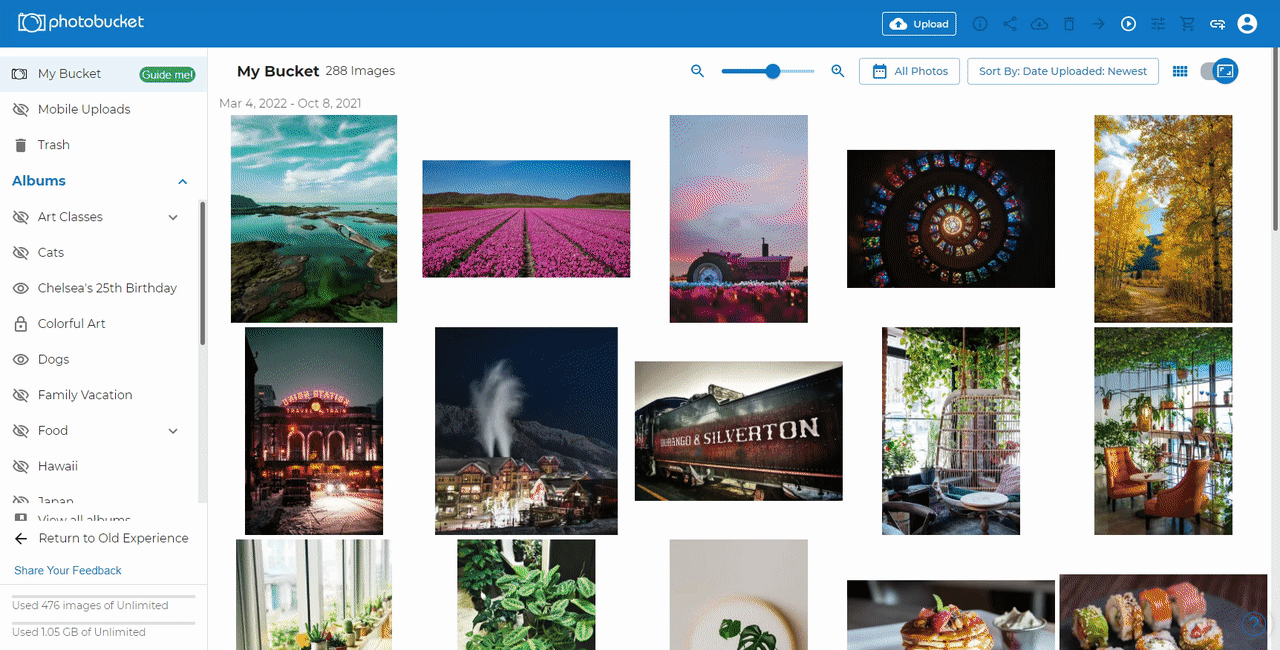
Task: Click the sidebar albums scrollbar
Action: pos(203,273)
